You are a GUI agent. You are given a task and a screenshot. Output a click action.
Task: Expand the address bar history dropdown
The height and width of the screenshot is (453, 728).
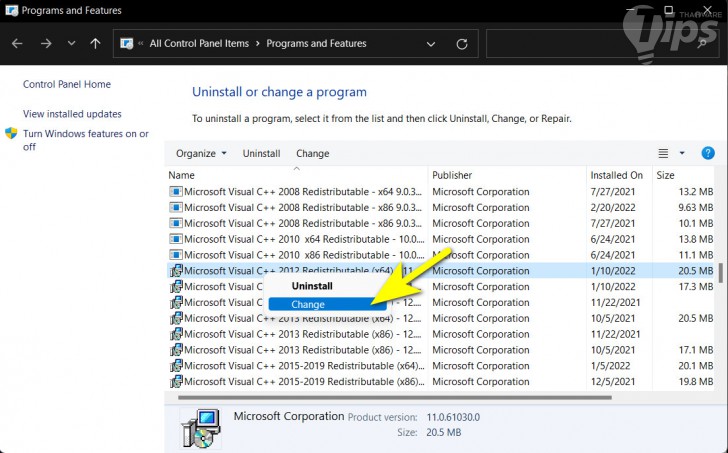[431, 44]
